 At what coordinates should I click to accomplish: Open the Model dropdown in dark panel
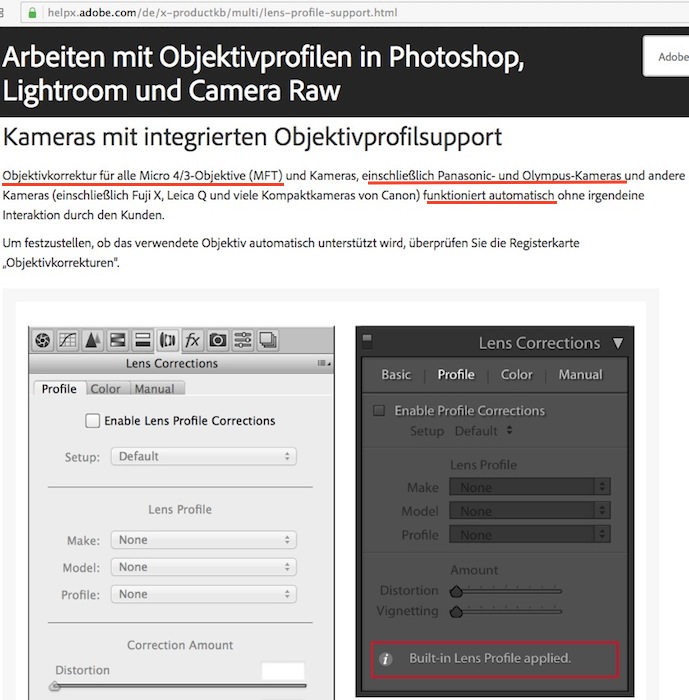pyautogui.click(x=529, y=511)
